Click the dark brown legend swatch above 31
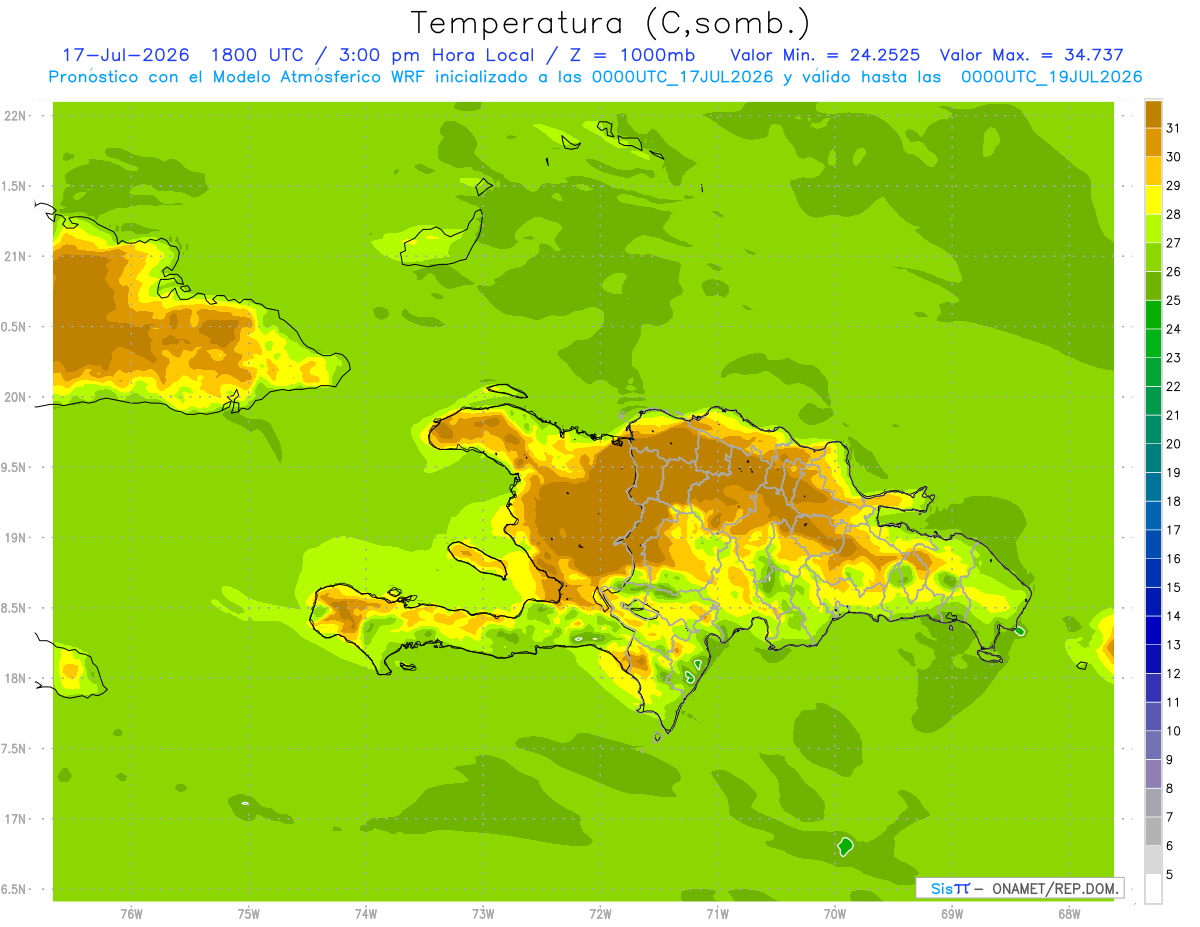This screenshot has width=1200, height=927. tap(1153, 113)
